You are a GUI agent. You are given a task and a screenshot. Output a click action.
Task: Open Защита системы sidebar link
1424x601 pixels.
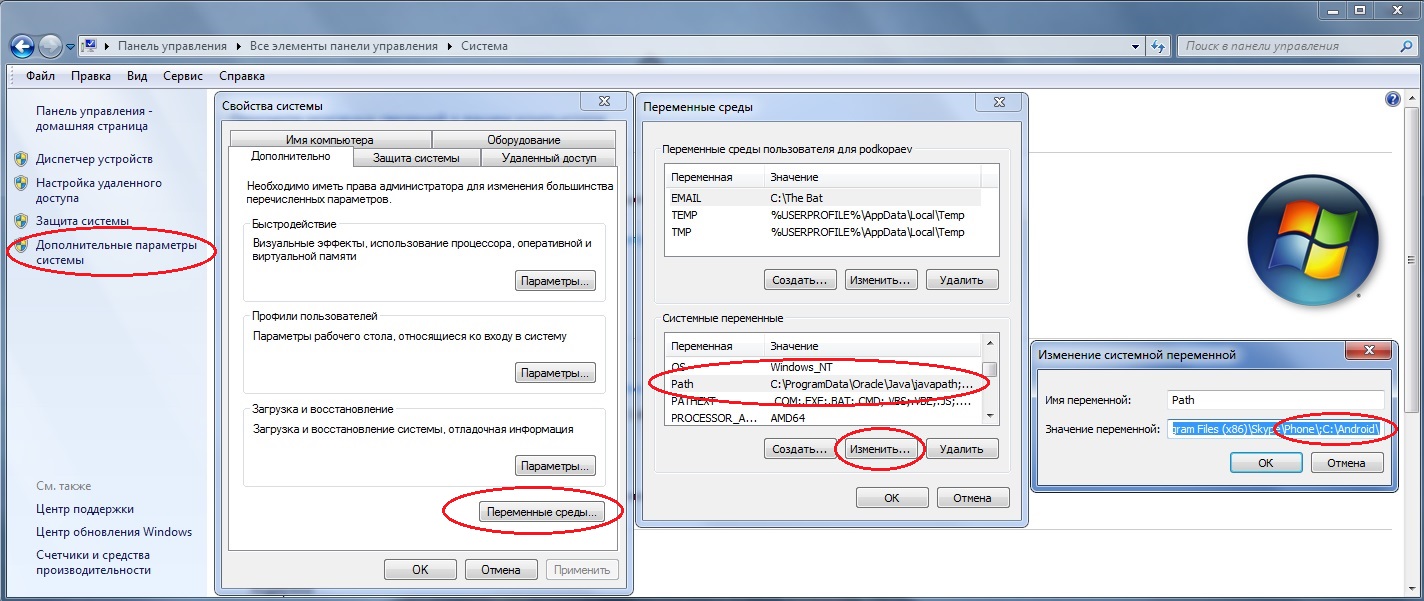[82, 221]
